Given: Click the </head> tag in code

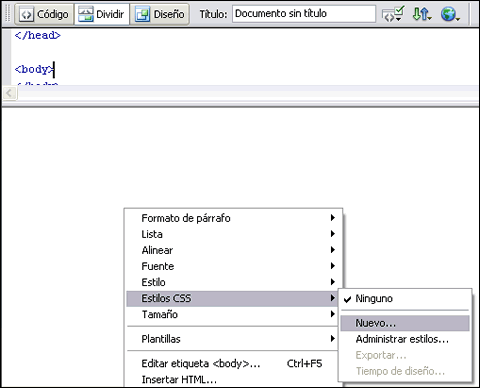Looking at the screenshot, I should coord(38,35).
